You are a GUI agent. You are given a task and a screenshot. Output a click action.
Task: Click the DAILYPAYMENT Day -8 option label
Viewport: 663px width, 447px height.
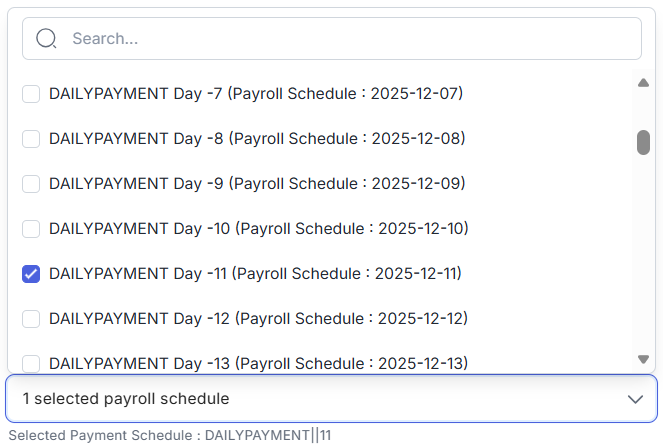click(257, 139)
